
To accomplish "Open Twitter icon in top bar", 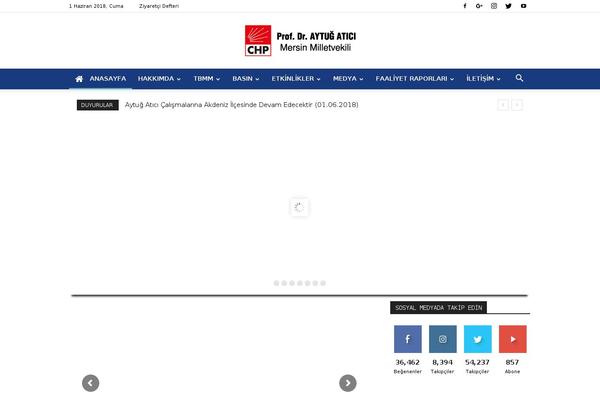I will (x=509, y=6).
